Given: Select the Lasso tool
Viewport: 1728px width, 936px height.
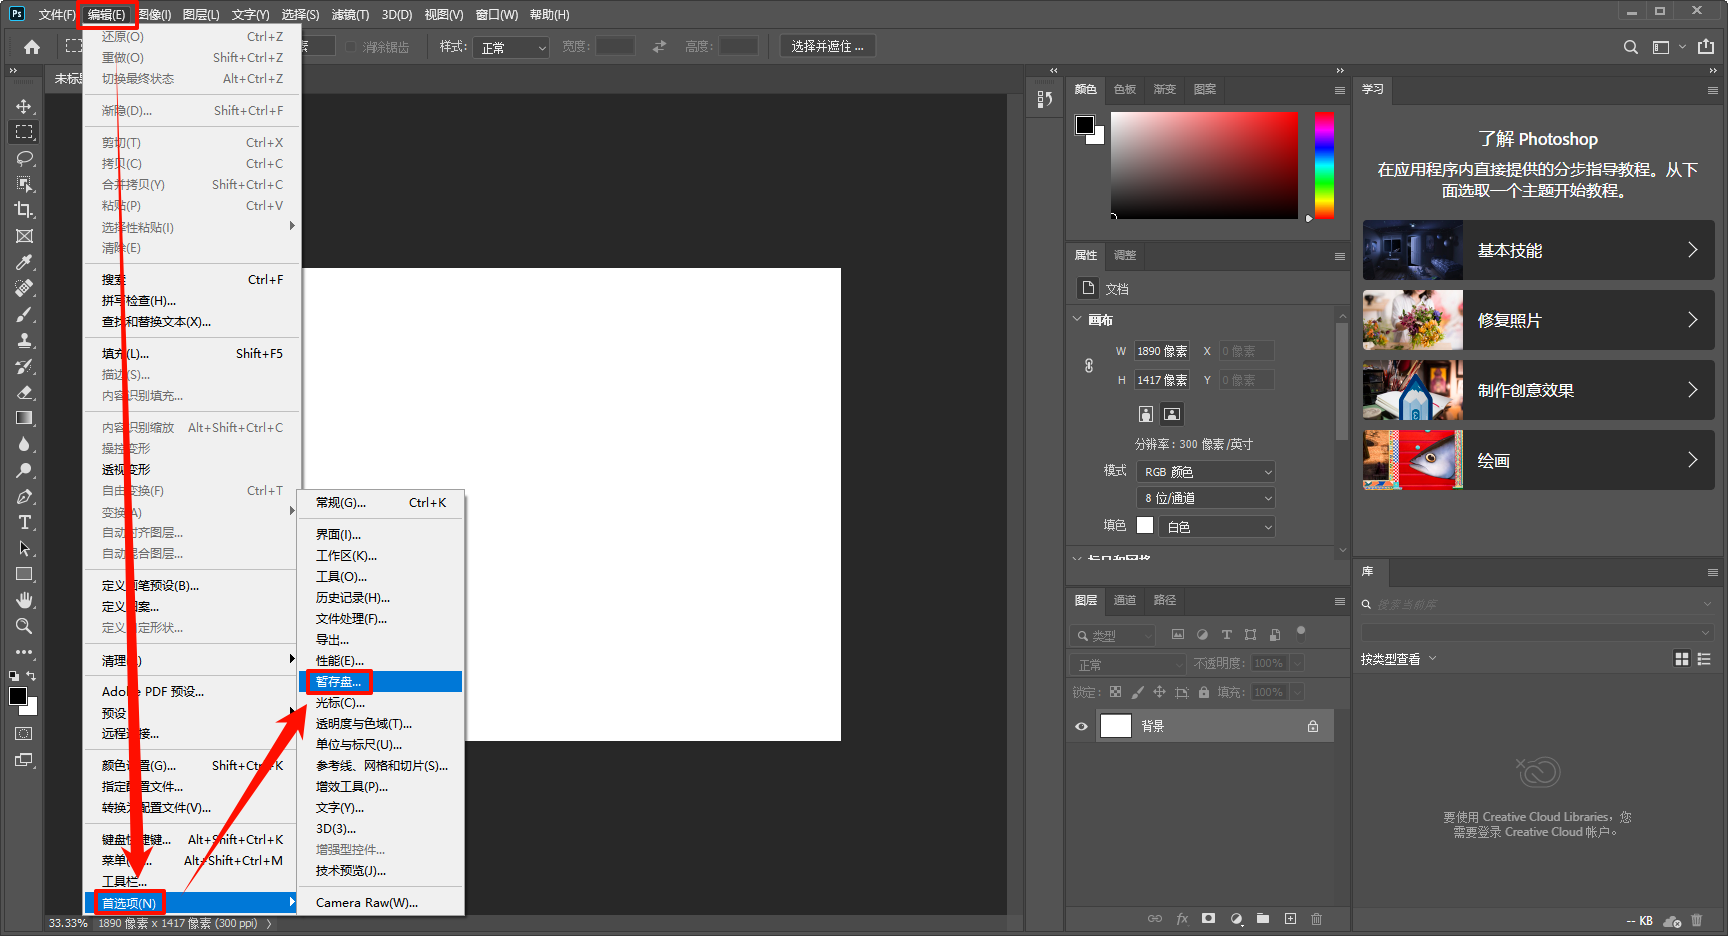Looking at the screenshot, I should (24, 158).
